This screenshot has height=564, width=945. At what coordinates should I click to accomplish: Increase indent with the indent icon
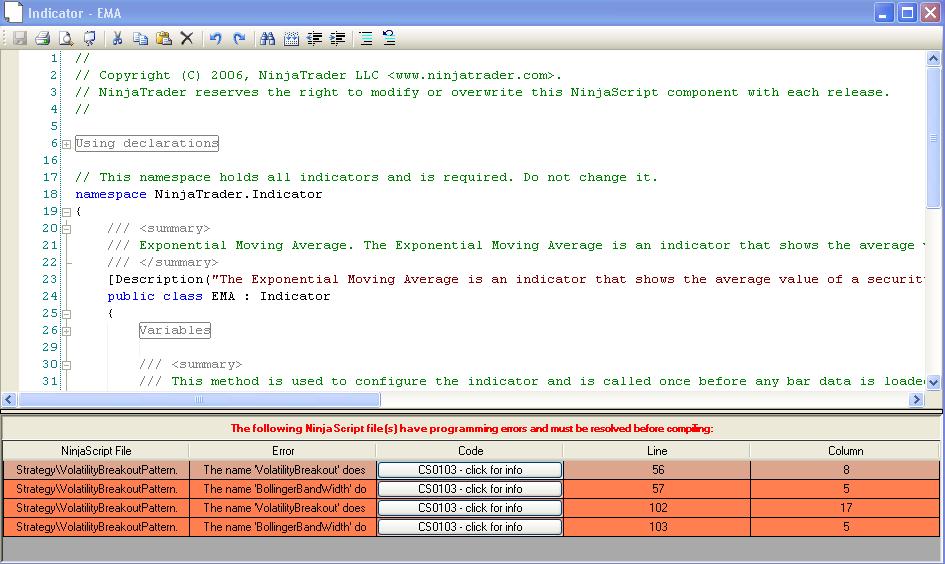point(338,39)
